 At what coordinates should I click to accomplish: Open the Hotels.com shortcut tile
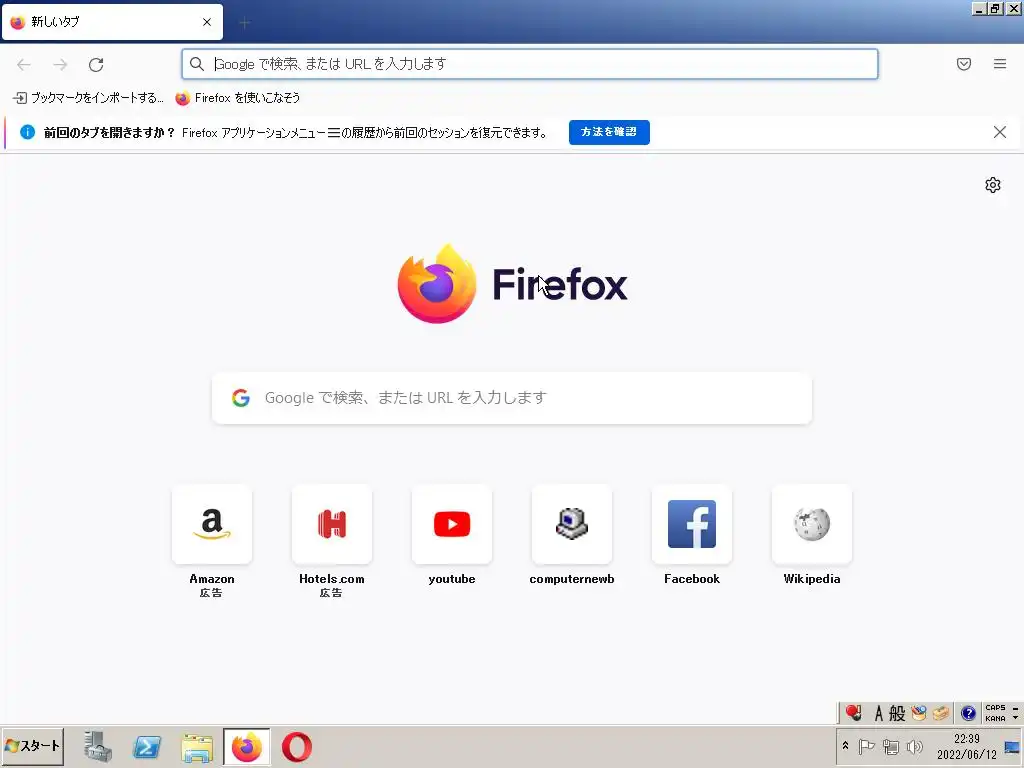click(332, 524)
